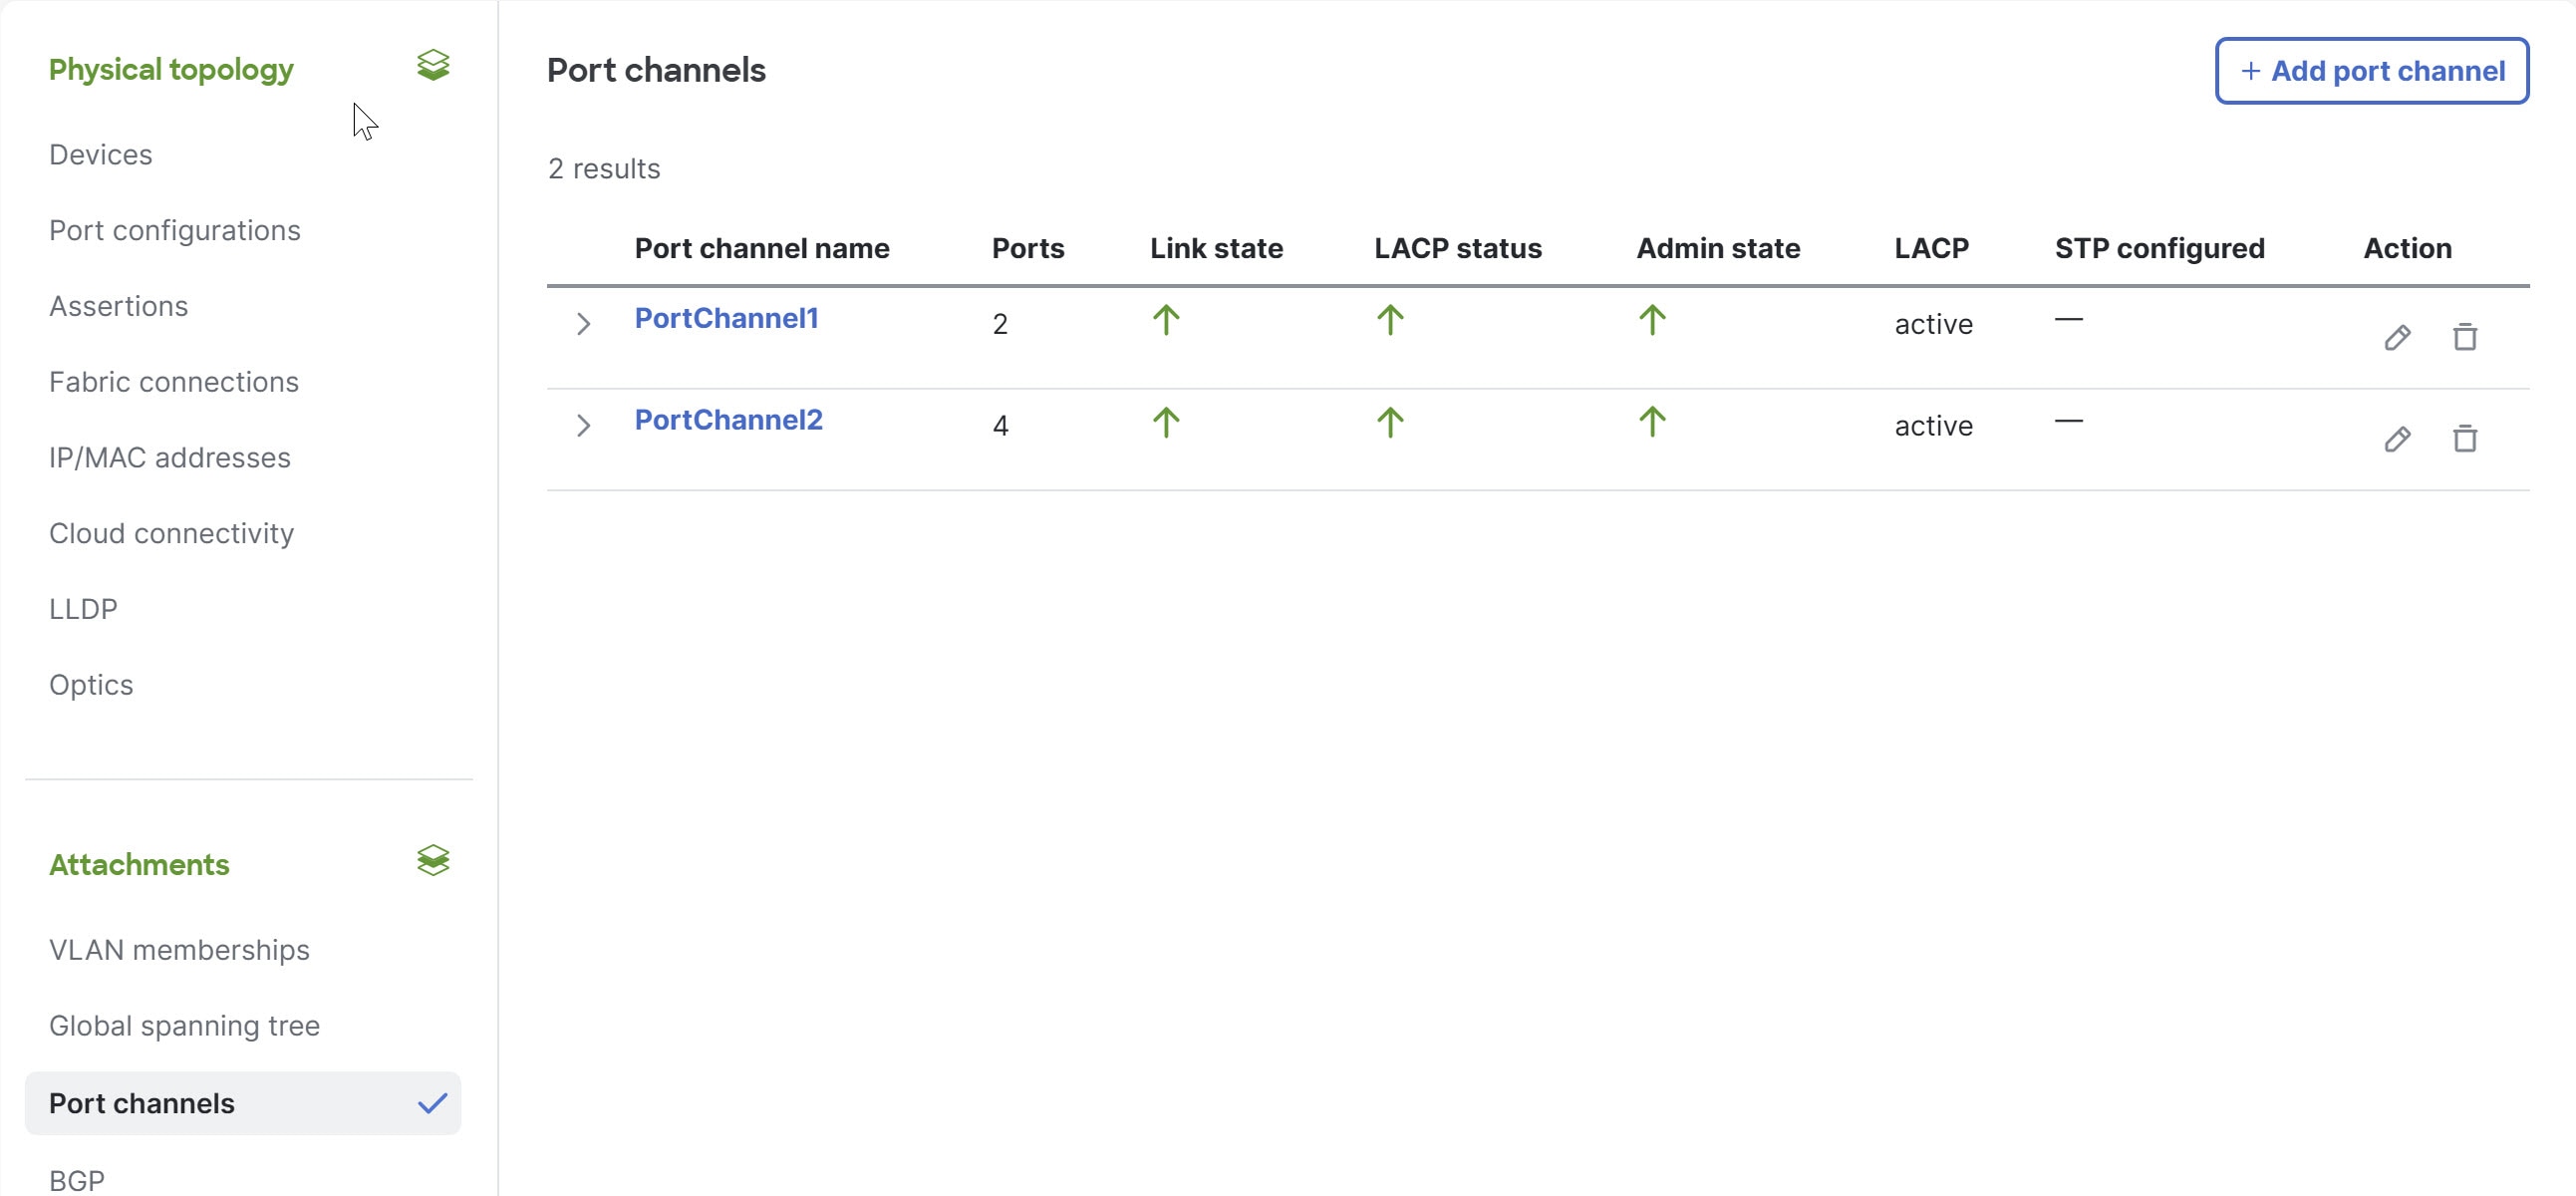
Task: Expand the PortChannel2 row
Action: pos(584,426)
